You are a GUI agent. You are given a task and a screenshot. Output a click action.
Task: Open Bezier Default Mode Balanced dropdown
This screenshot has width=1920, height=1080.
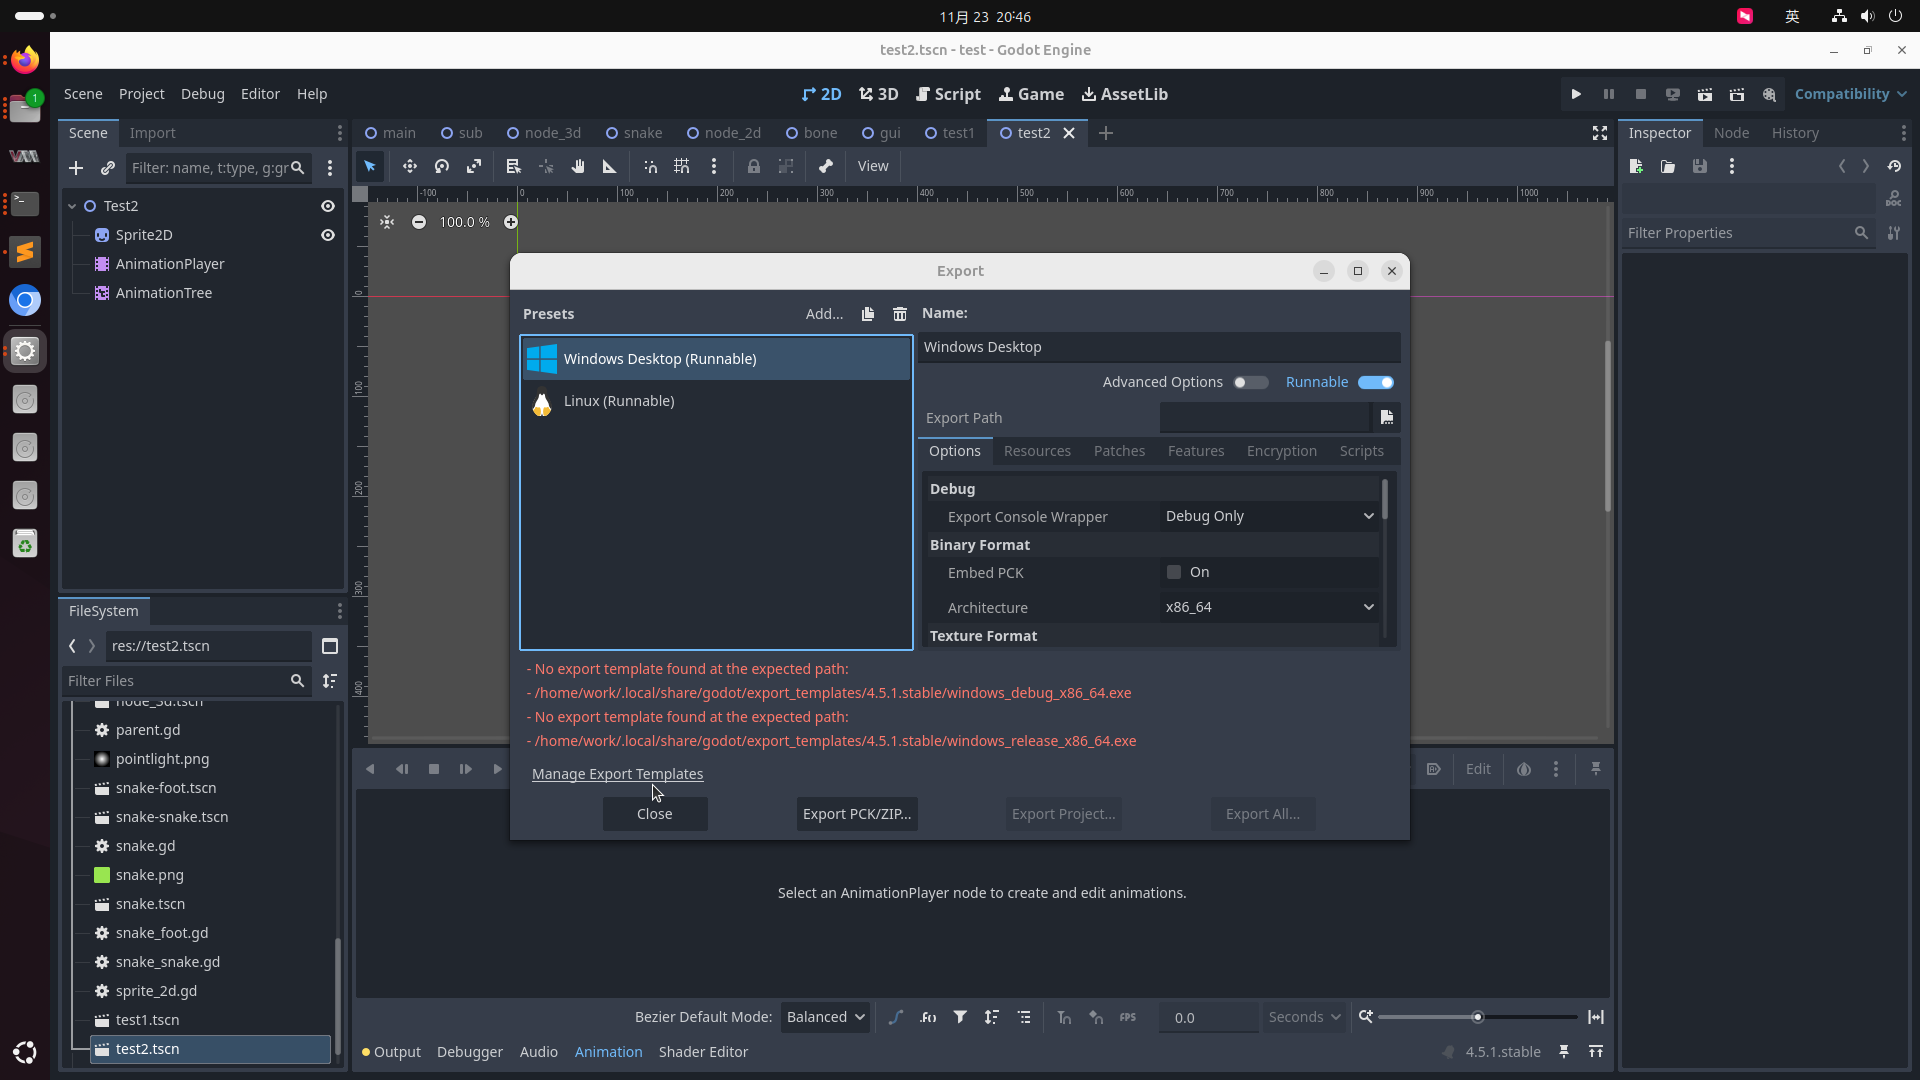point(825,1017)
